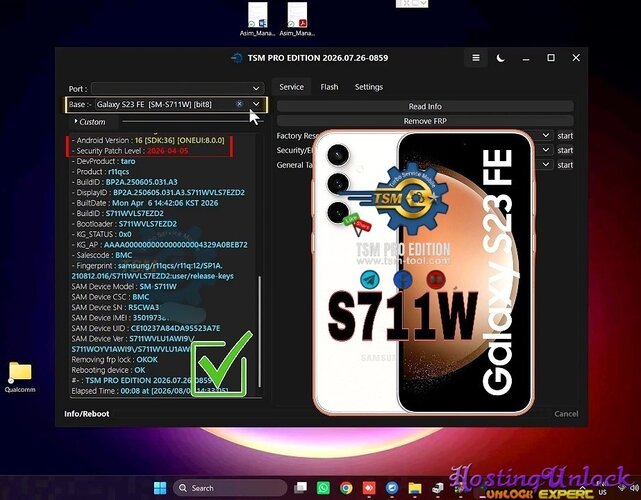Image resolution: width=641 pixels, height=500 pixels.
Task: Start the Factory Reset operation
Action: click(x=565, y=136)
